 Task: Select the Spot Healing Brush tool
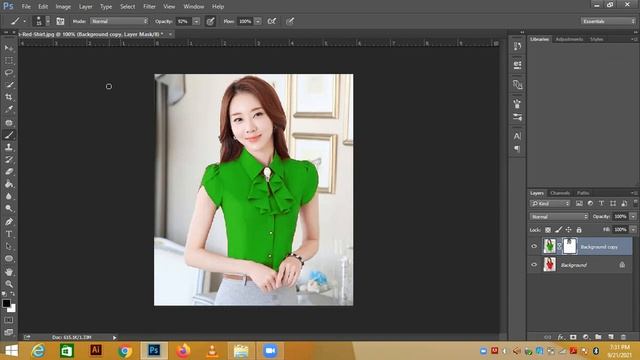(x=9, y=122)
